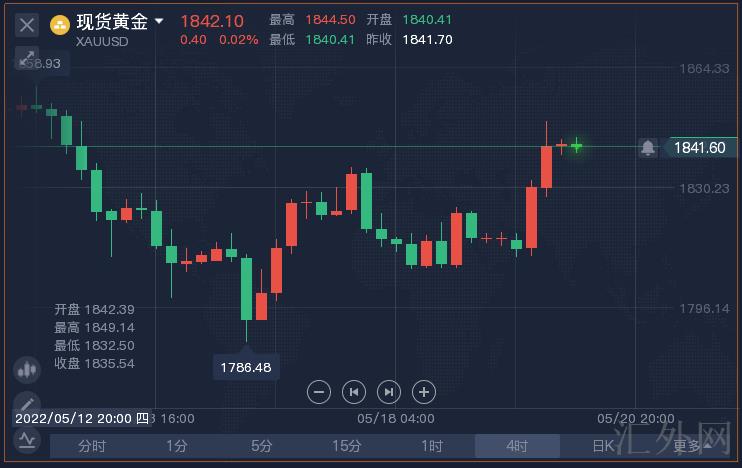Choose the 1时 timeframe tab

click(432, 446)
